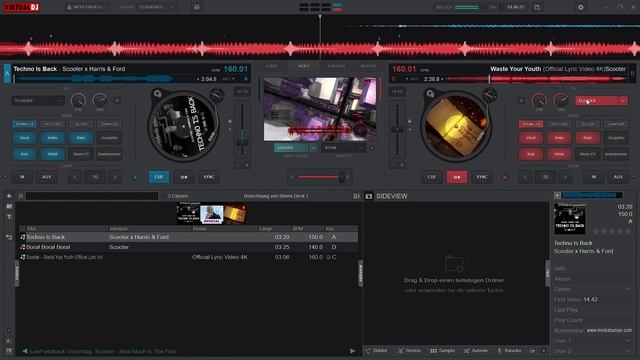Toggle the Bass stem pad on left deck
This screenshot has height=360, width=640.
point(81,138)
